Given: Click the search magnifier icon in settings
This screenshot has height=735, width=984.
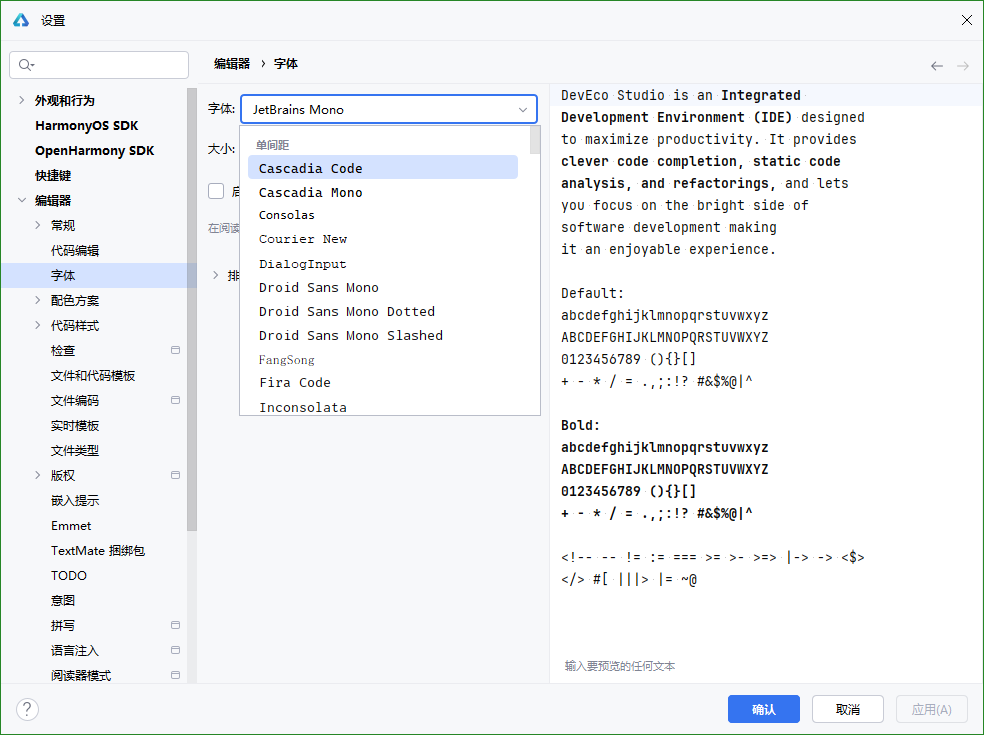Looking at the screenshot, I should (x=25, y=65).
